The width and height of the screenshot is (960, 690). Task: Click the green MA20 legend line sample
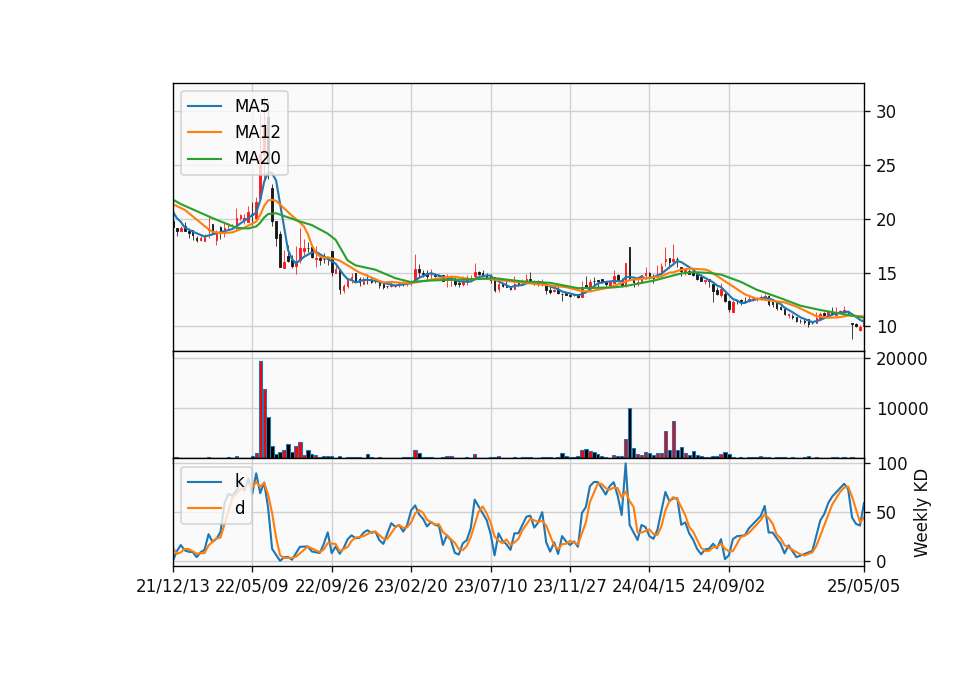204,159
